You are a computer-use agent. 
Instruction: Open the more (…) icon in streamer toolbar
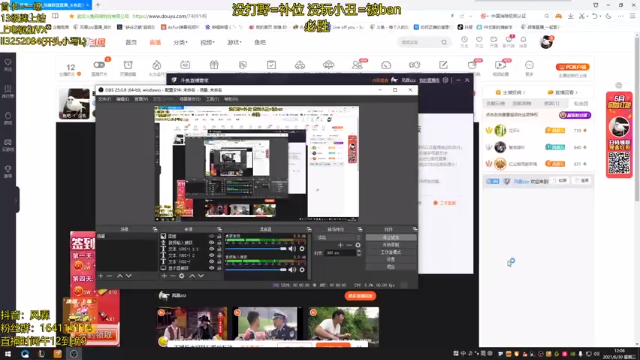tap(529, 65)
